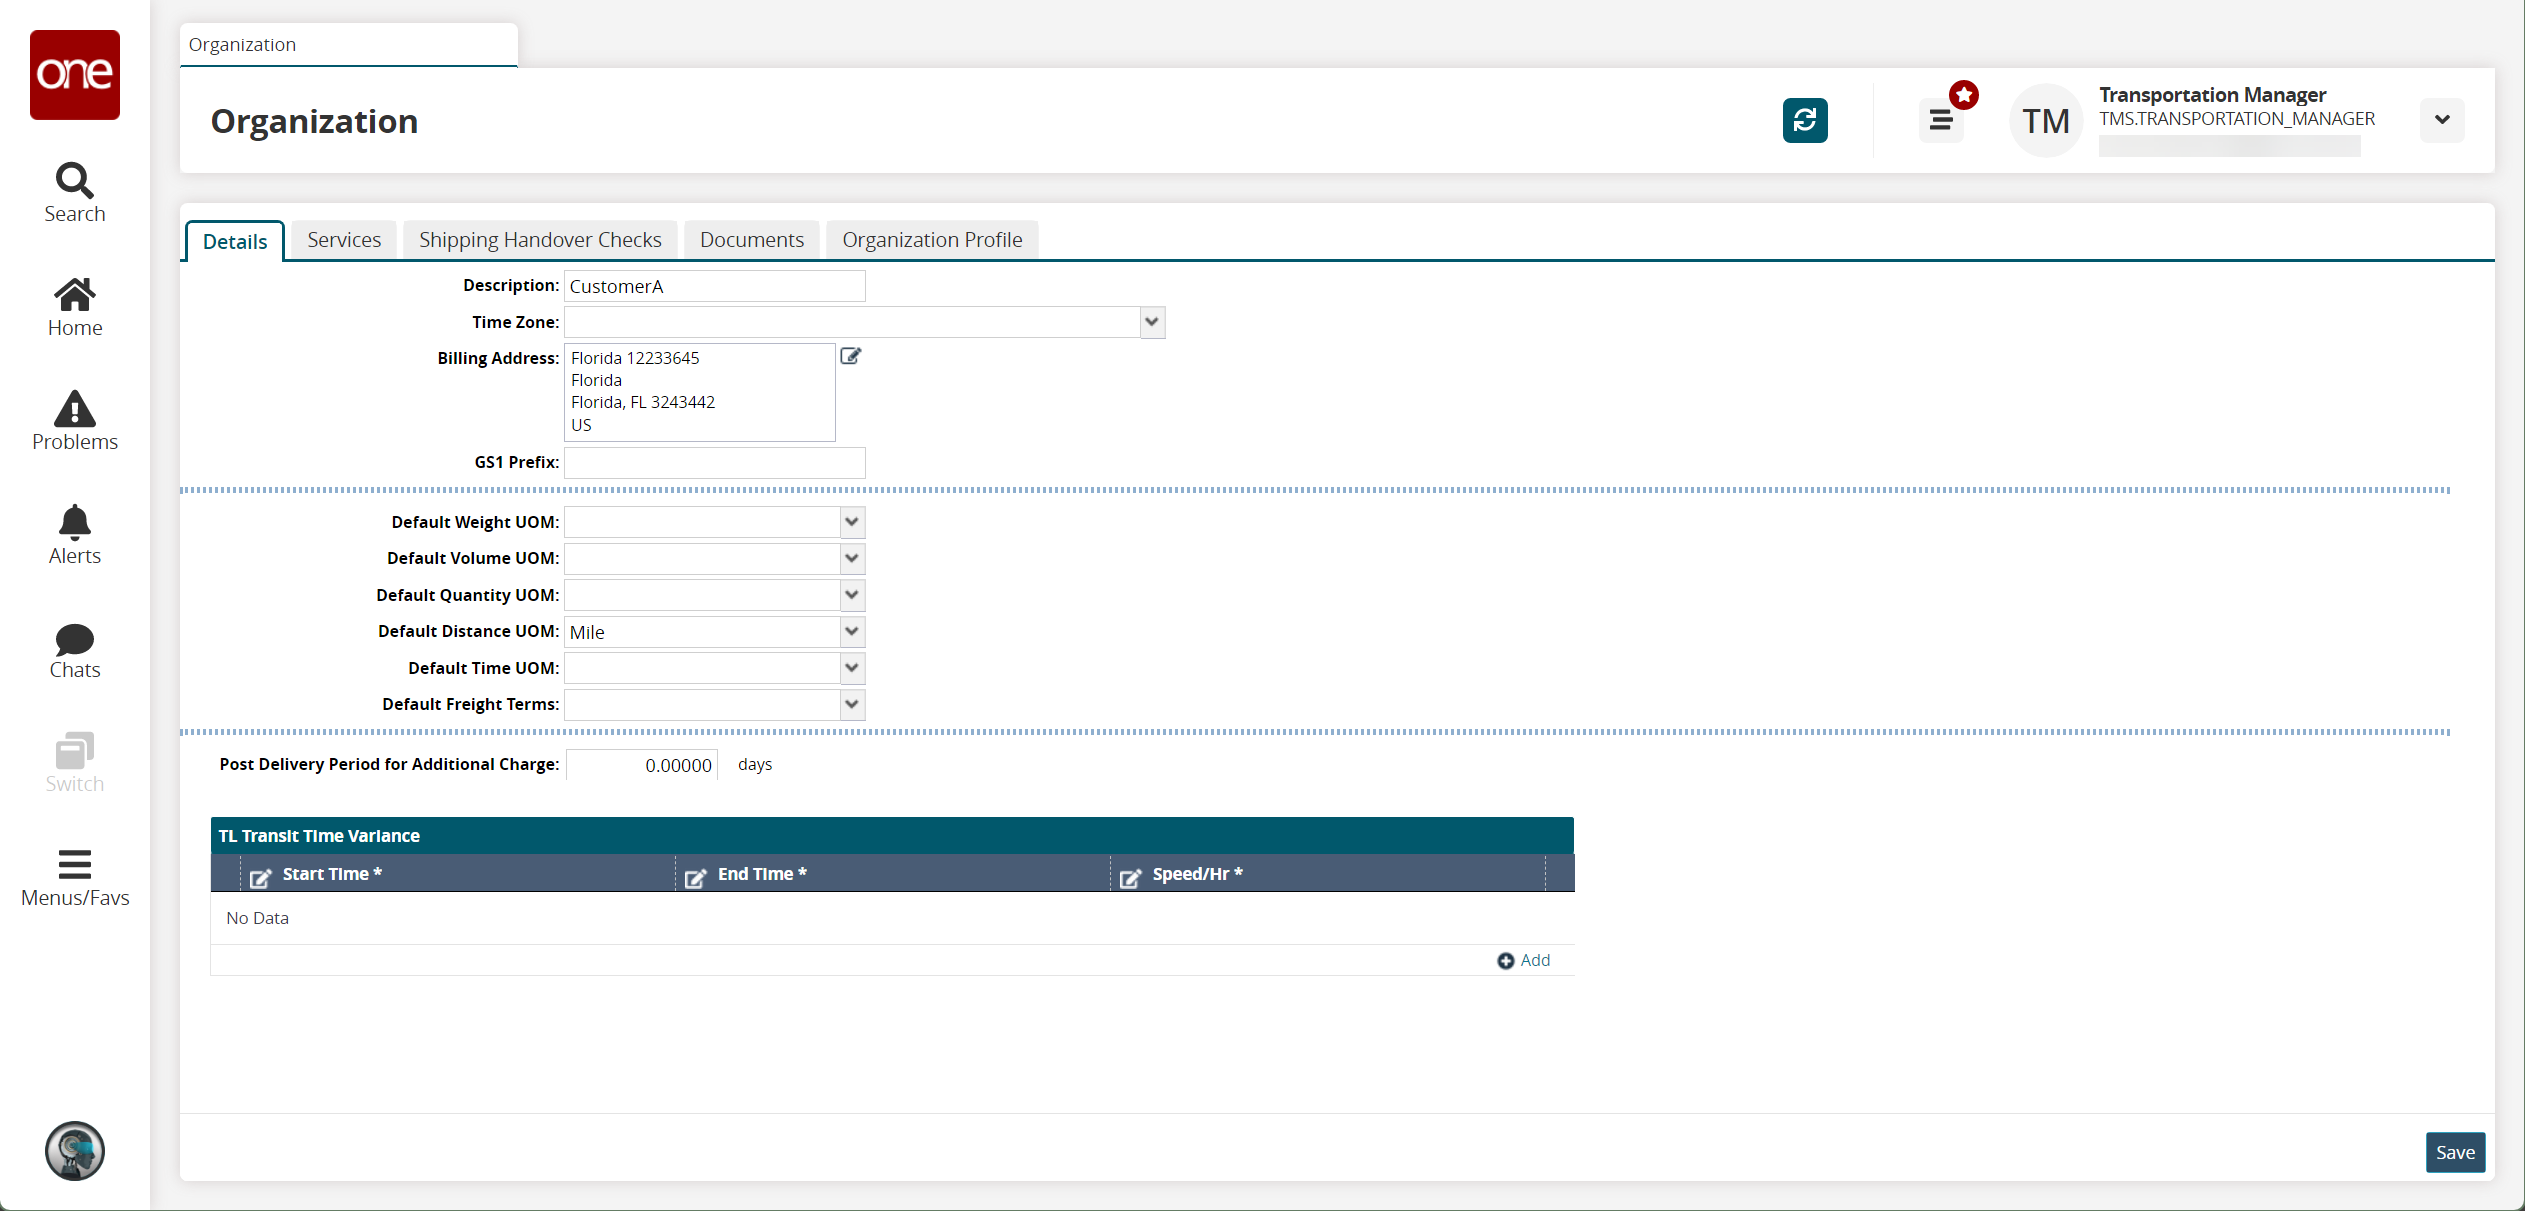Edit the Billing Address
Screen dimensions: 2525x1211
click(851, 356)
